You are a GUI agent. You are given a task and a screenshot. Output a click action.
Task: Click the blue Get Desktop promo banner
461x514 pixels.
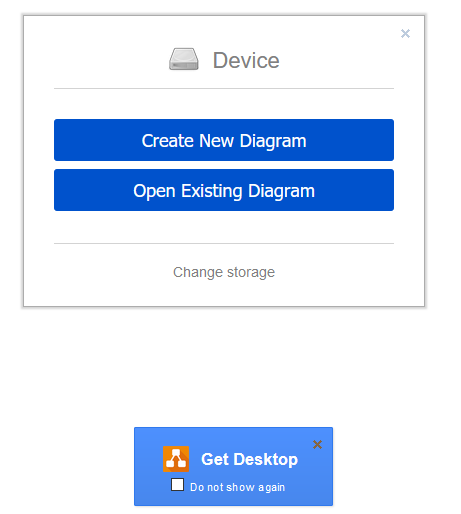(233, 466)
